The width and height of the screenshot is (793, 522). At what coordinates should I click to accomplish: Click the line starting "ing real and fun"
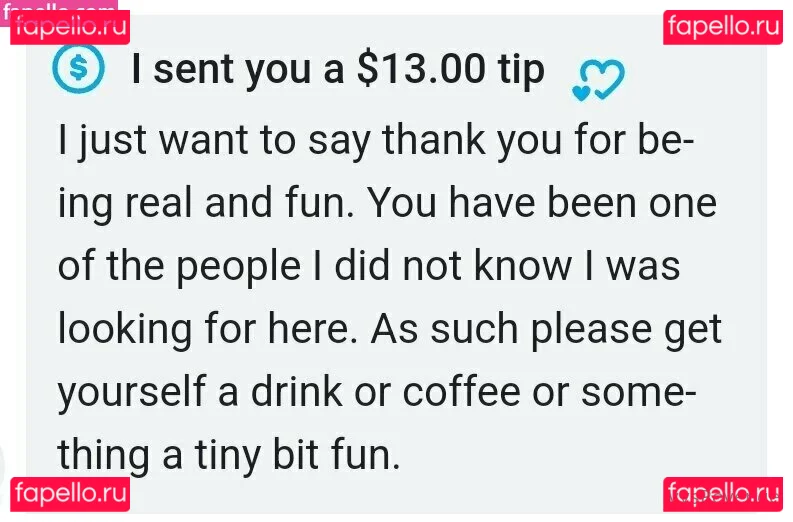click(386, 204)
